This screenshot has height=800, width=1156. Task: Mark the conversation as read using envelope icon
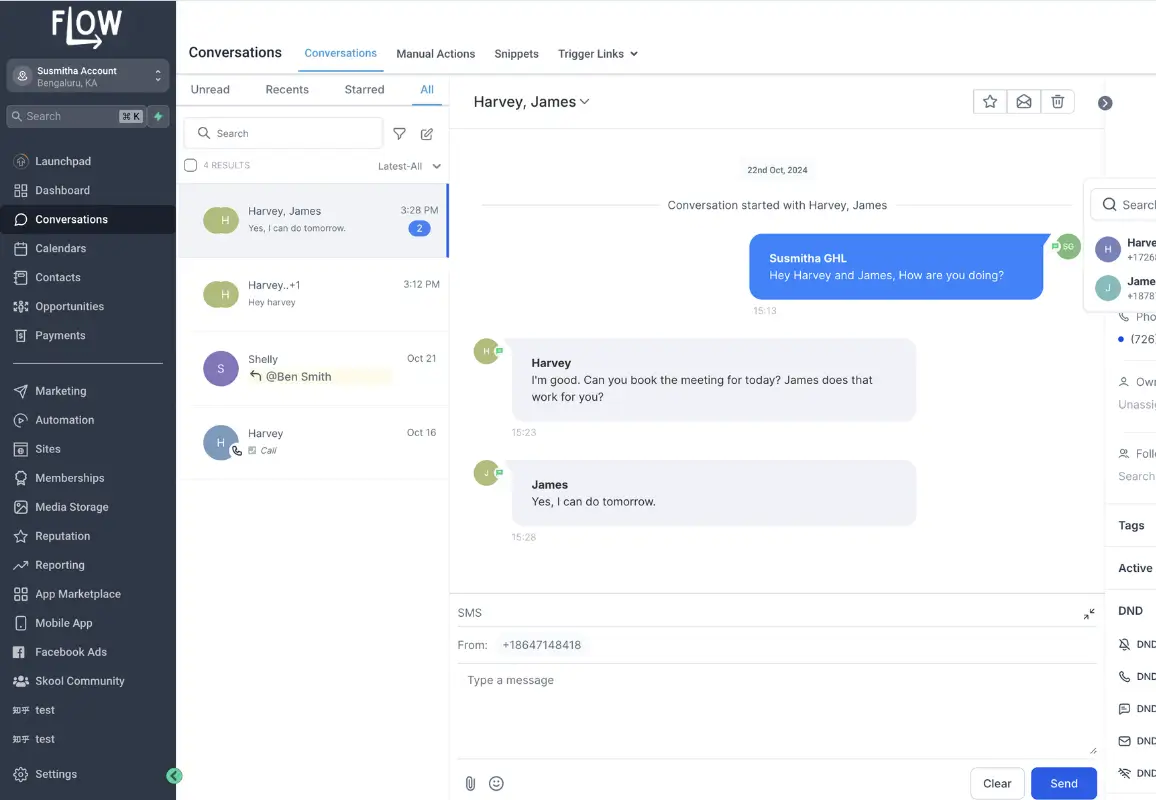(x=1024, y=101)
